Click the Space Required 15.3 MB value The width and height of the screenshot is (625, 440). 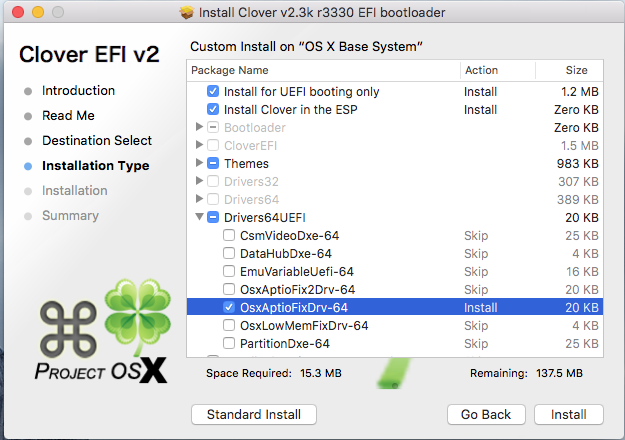click(320, 373)
